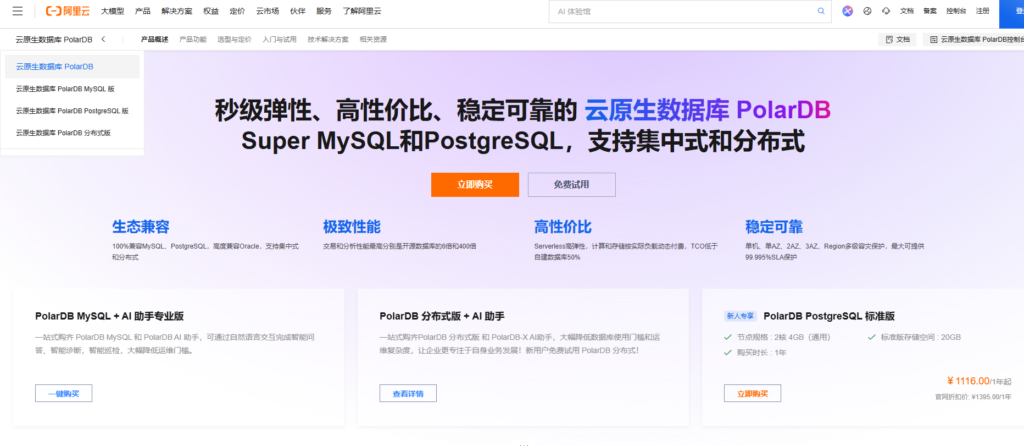Click the 新人专享 badge
Screen dimensions: 1024x446
(x=740, y=316)
